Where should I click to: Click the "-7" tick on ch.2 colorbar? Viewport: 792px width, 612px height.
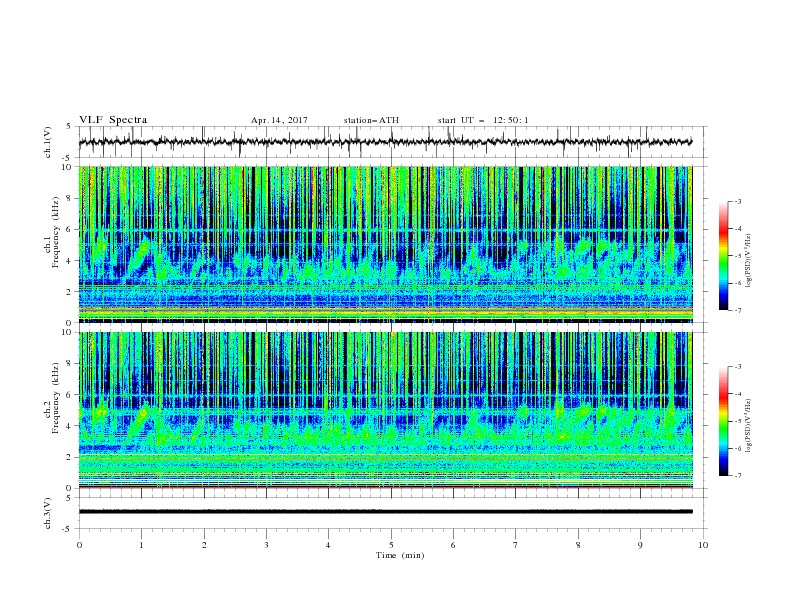pos(738,475)
